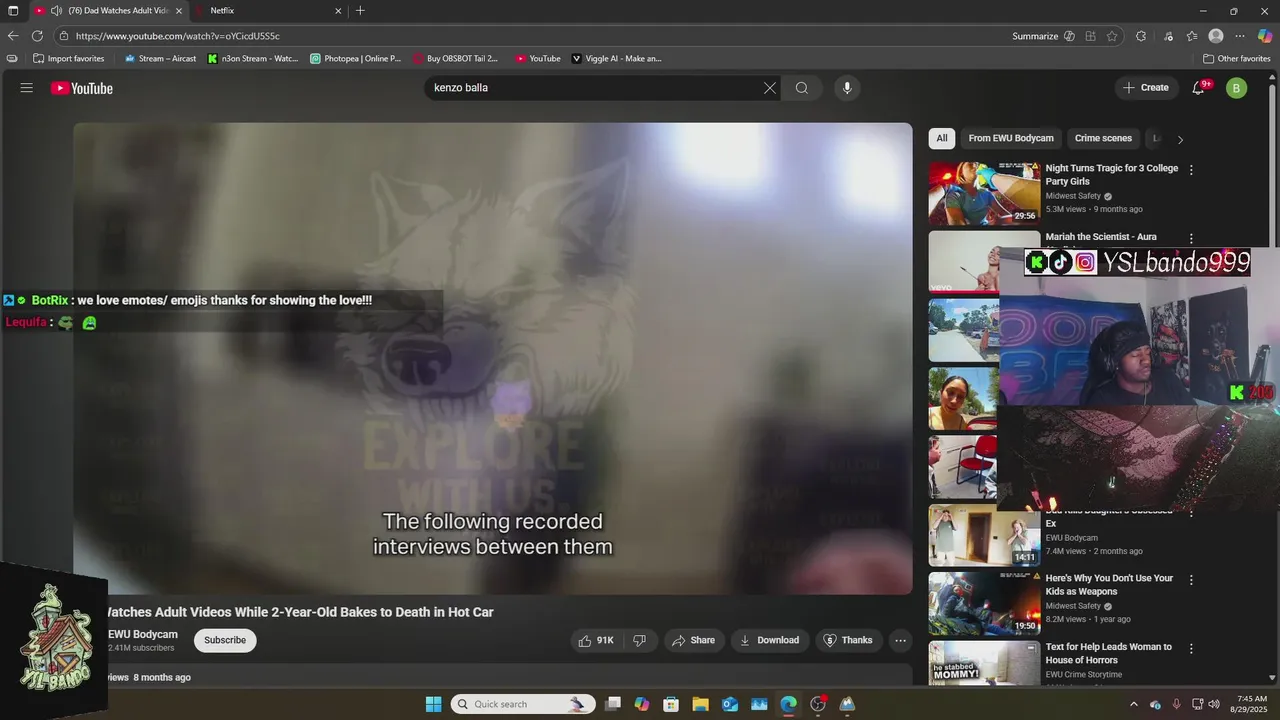The image size is (1280, 720).
Task: Open Night Turns Tragic video thumbnail
Action: pyautogui.click(x=984, y=194)
